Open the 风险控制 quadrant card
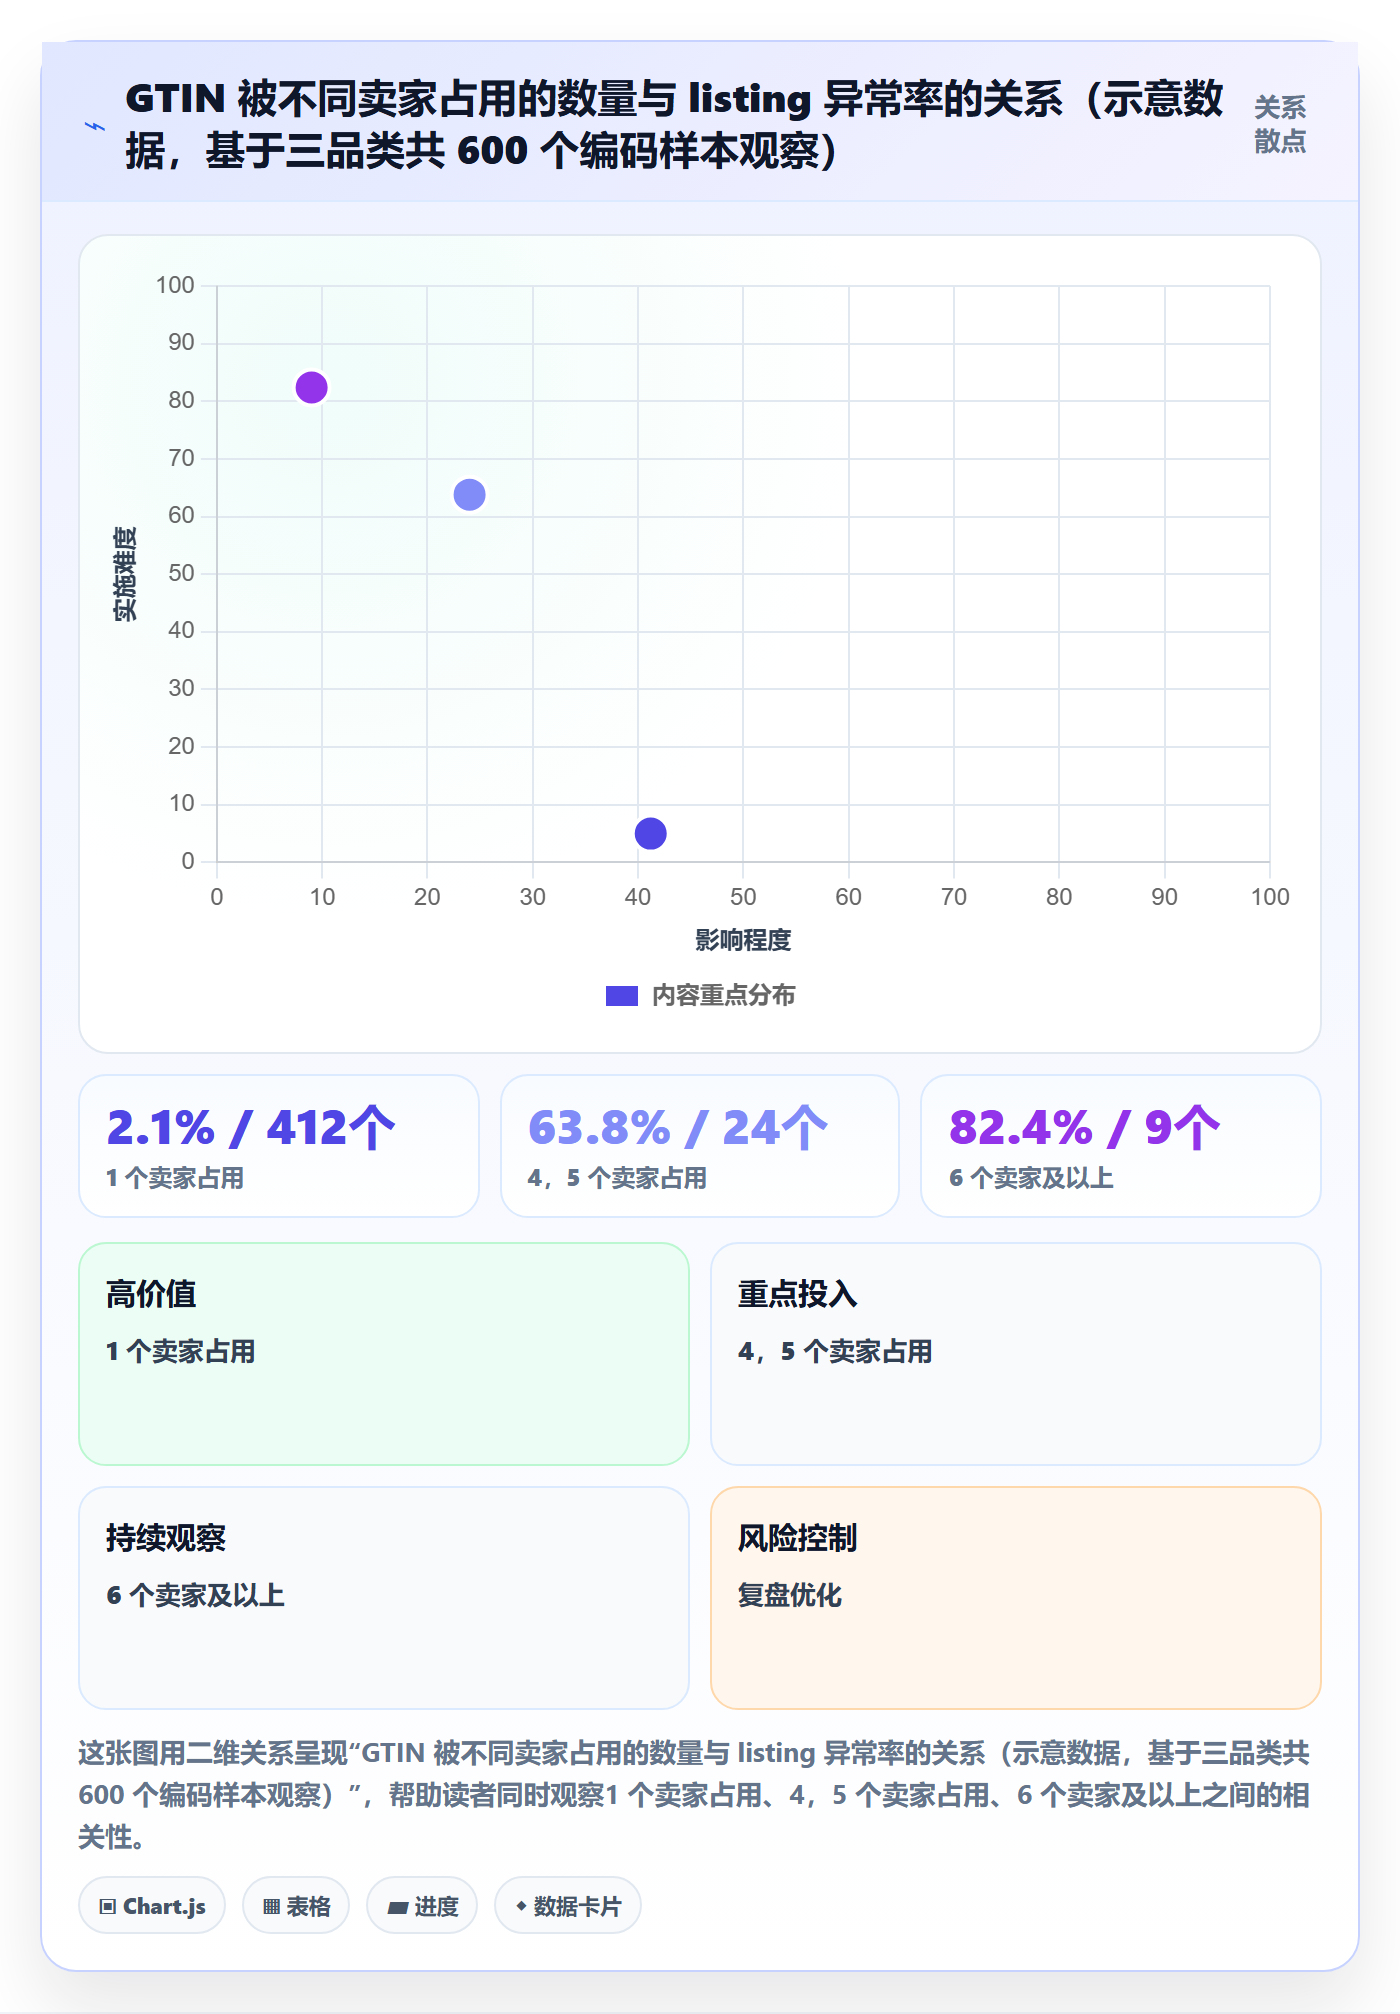Screen dimensions: 1400x2014 pos(1016,1598)
